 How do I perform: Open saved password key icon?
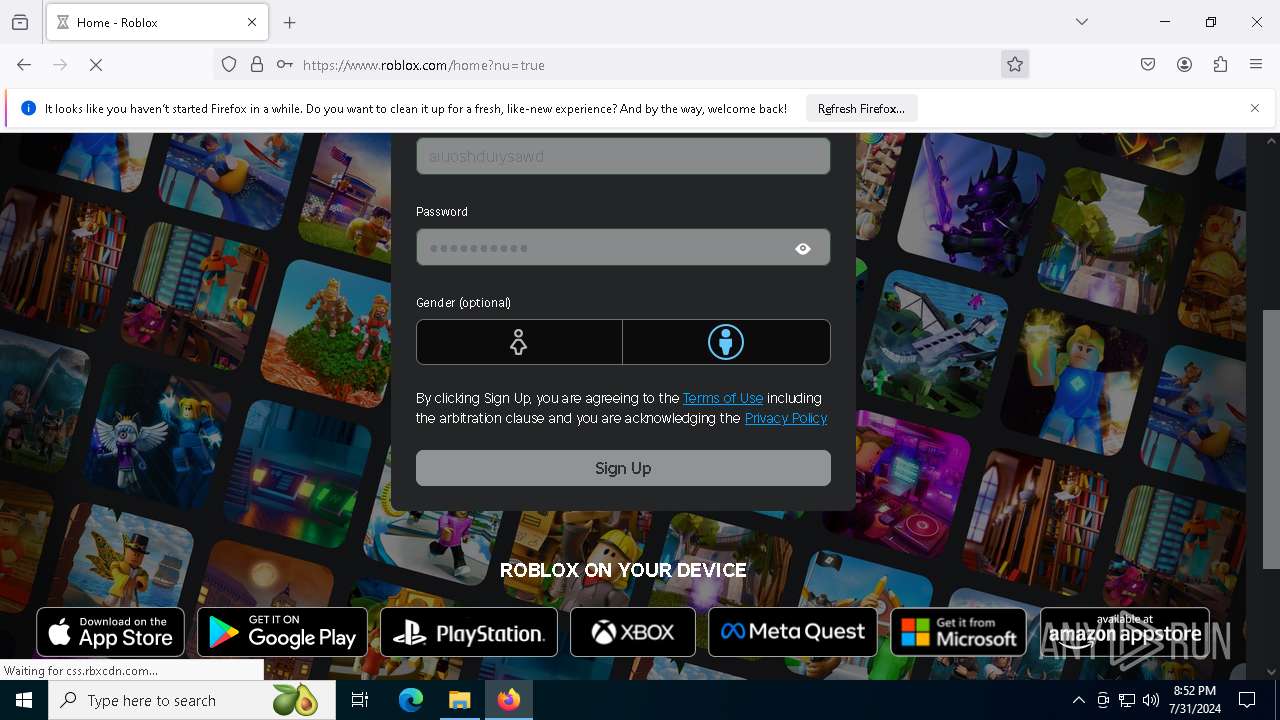[285, 65]
